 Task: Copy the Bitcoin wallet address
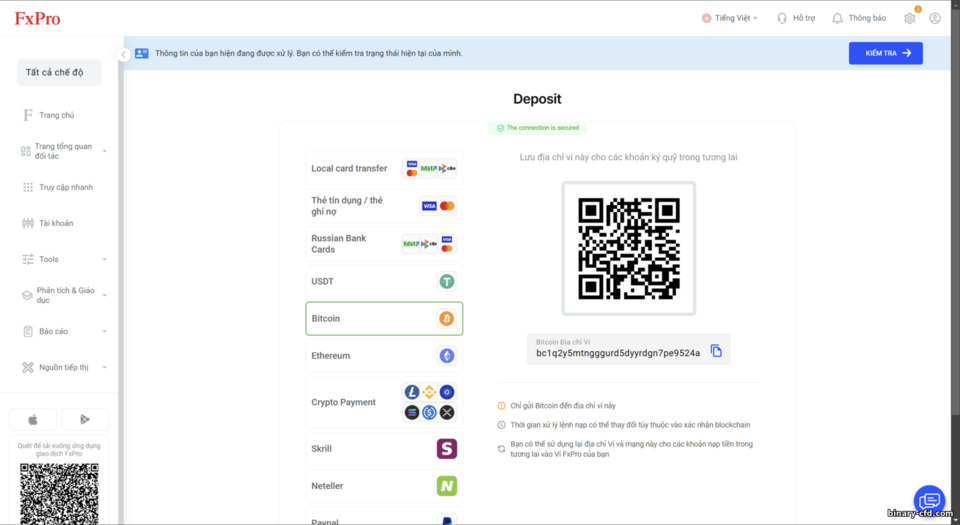tap(716, 351)
